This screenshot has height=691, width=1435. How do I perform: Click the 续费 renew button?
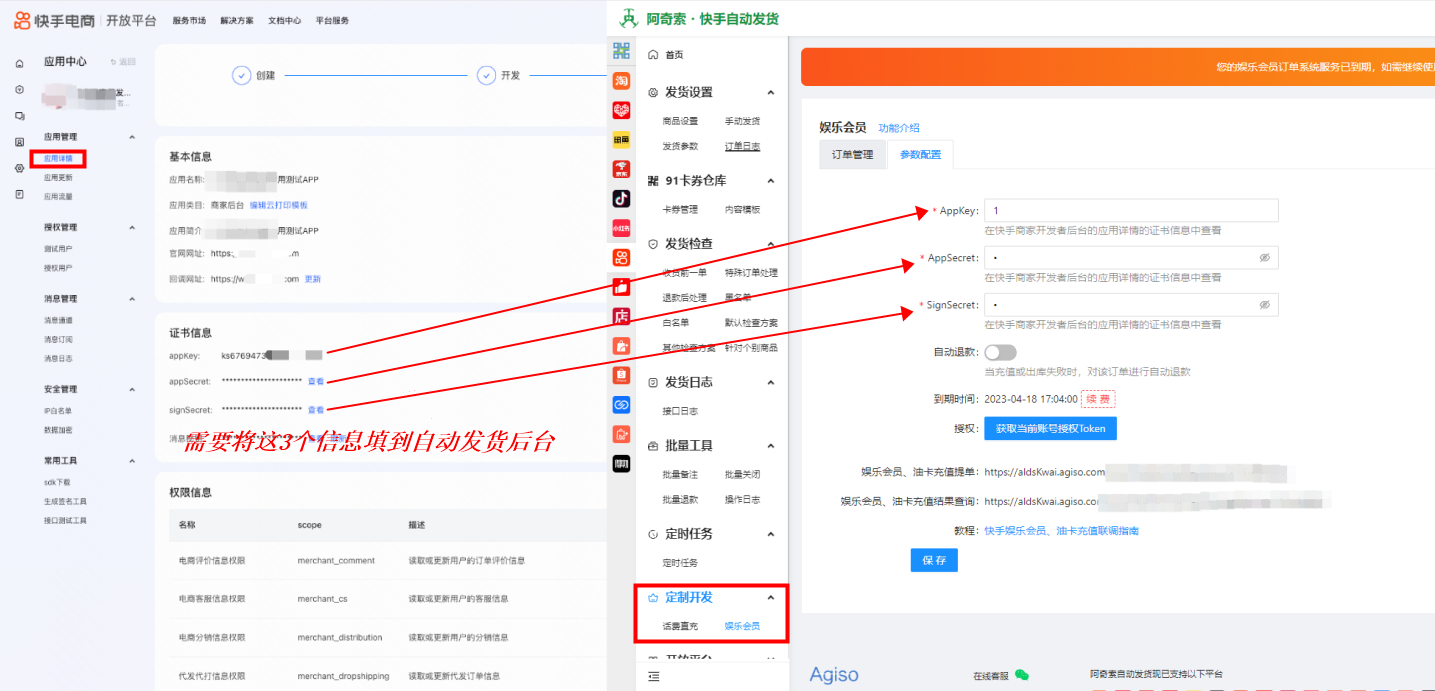coord(1098,398)
